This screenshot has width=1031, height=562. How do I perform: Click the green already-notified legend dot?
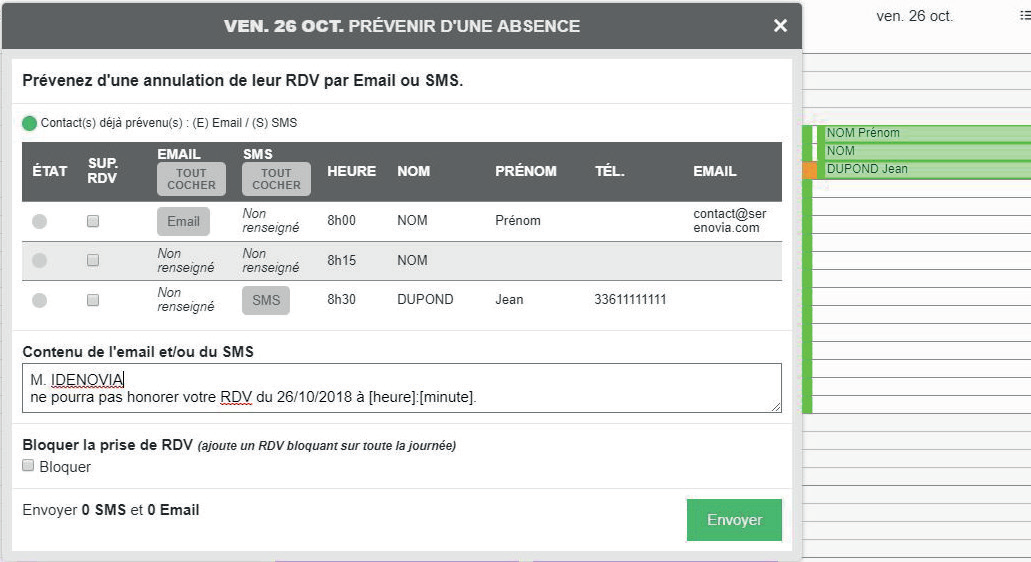(29, 123)
